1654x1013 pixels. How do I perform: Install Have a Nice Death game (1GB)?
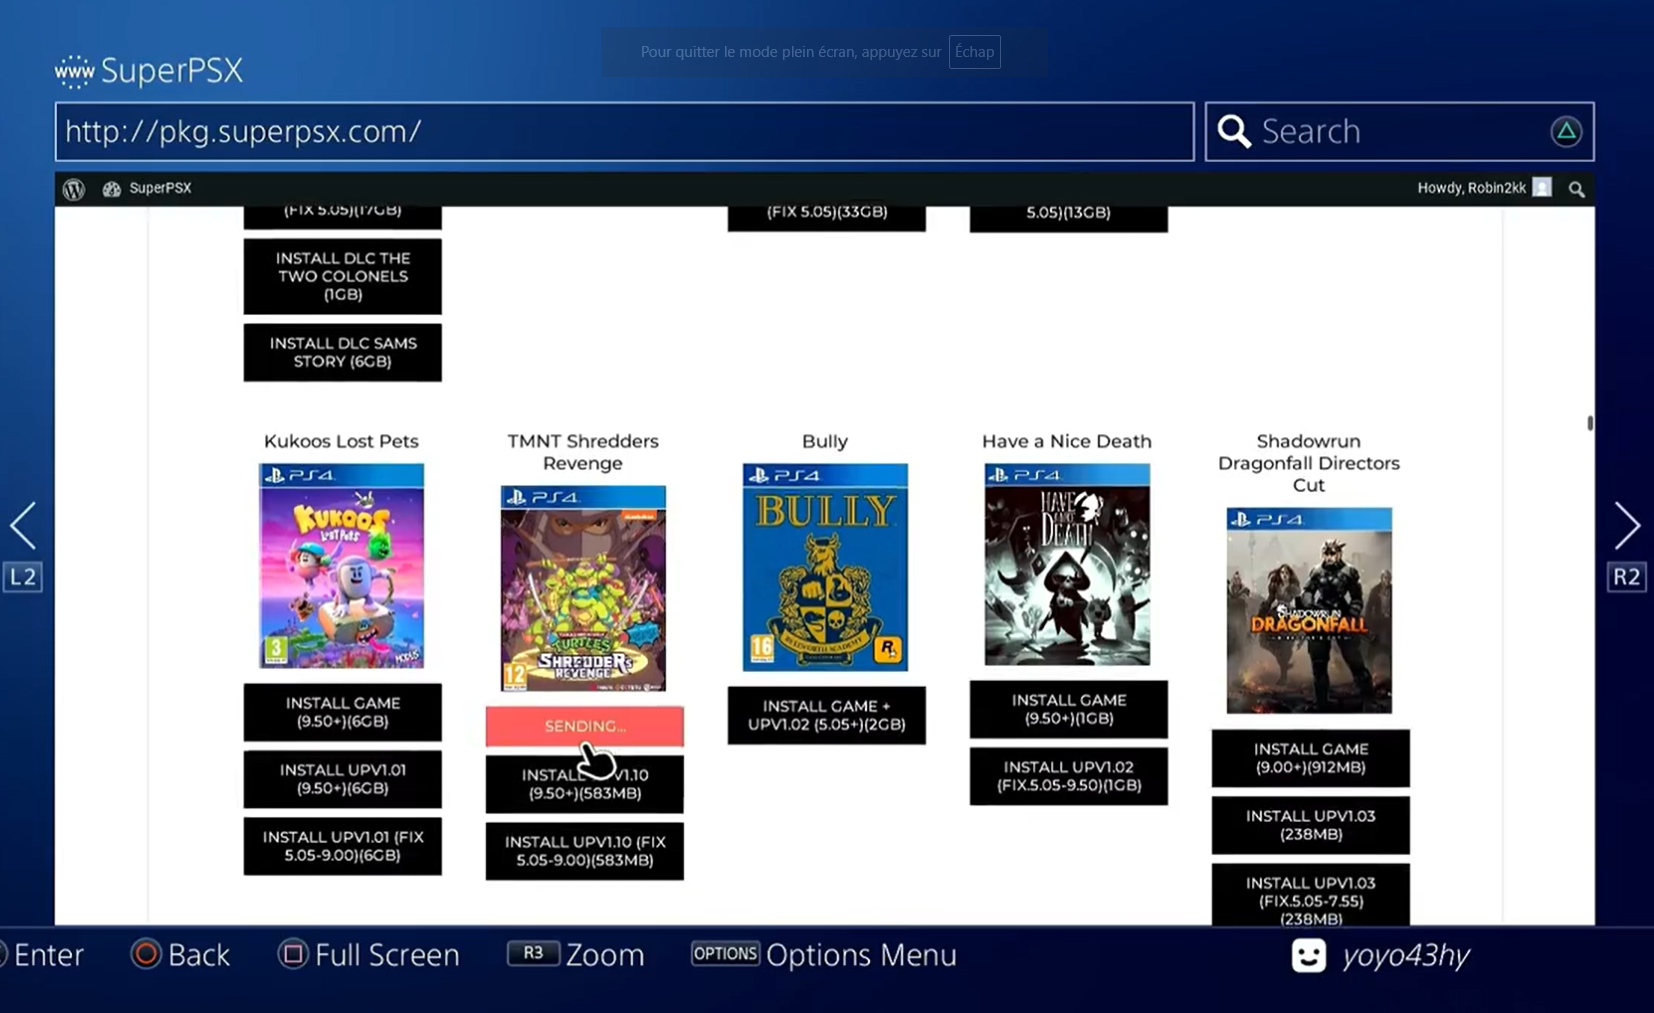click(1069, 709)
